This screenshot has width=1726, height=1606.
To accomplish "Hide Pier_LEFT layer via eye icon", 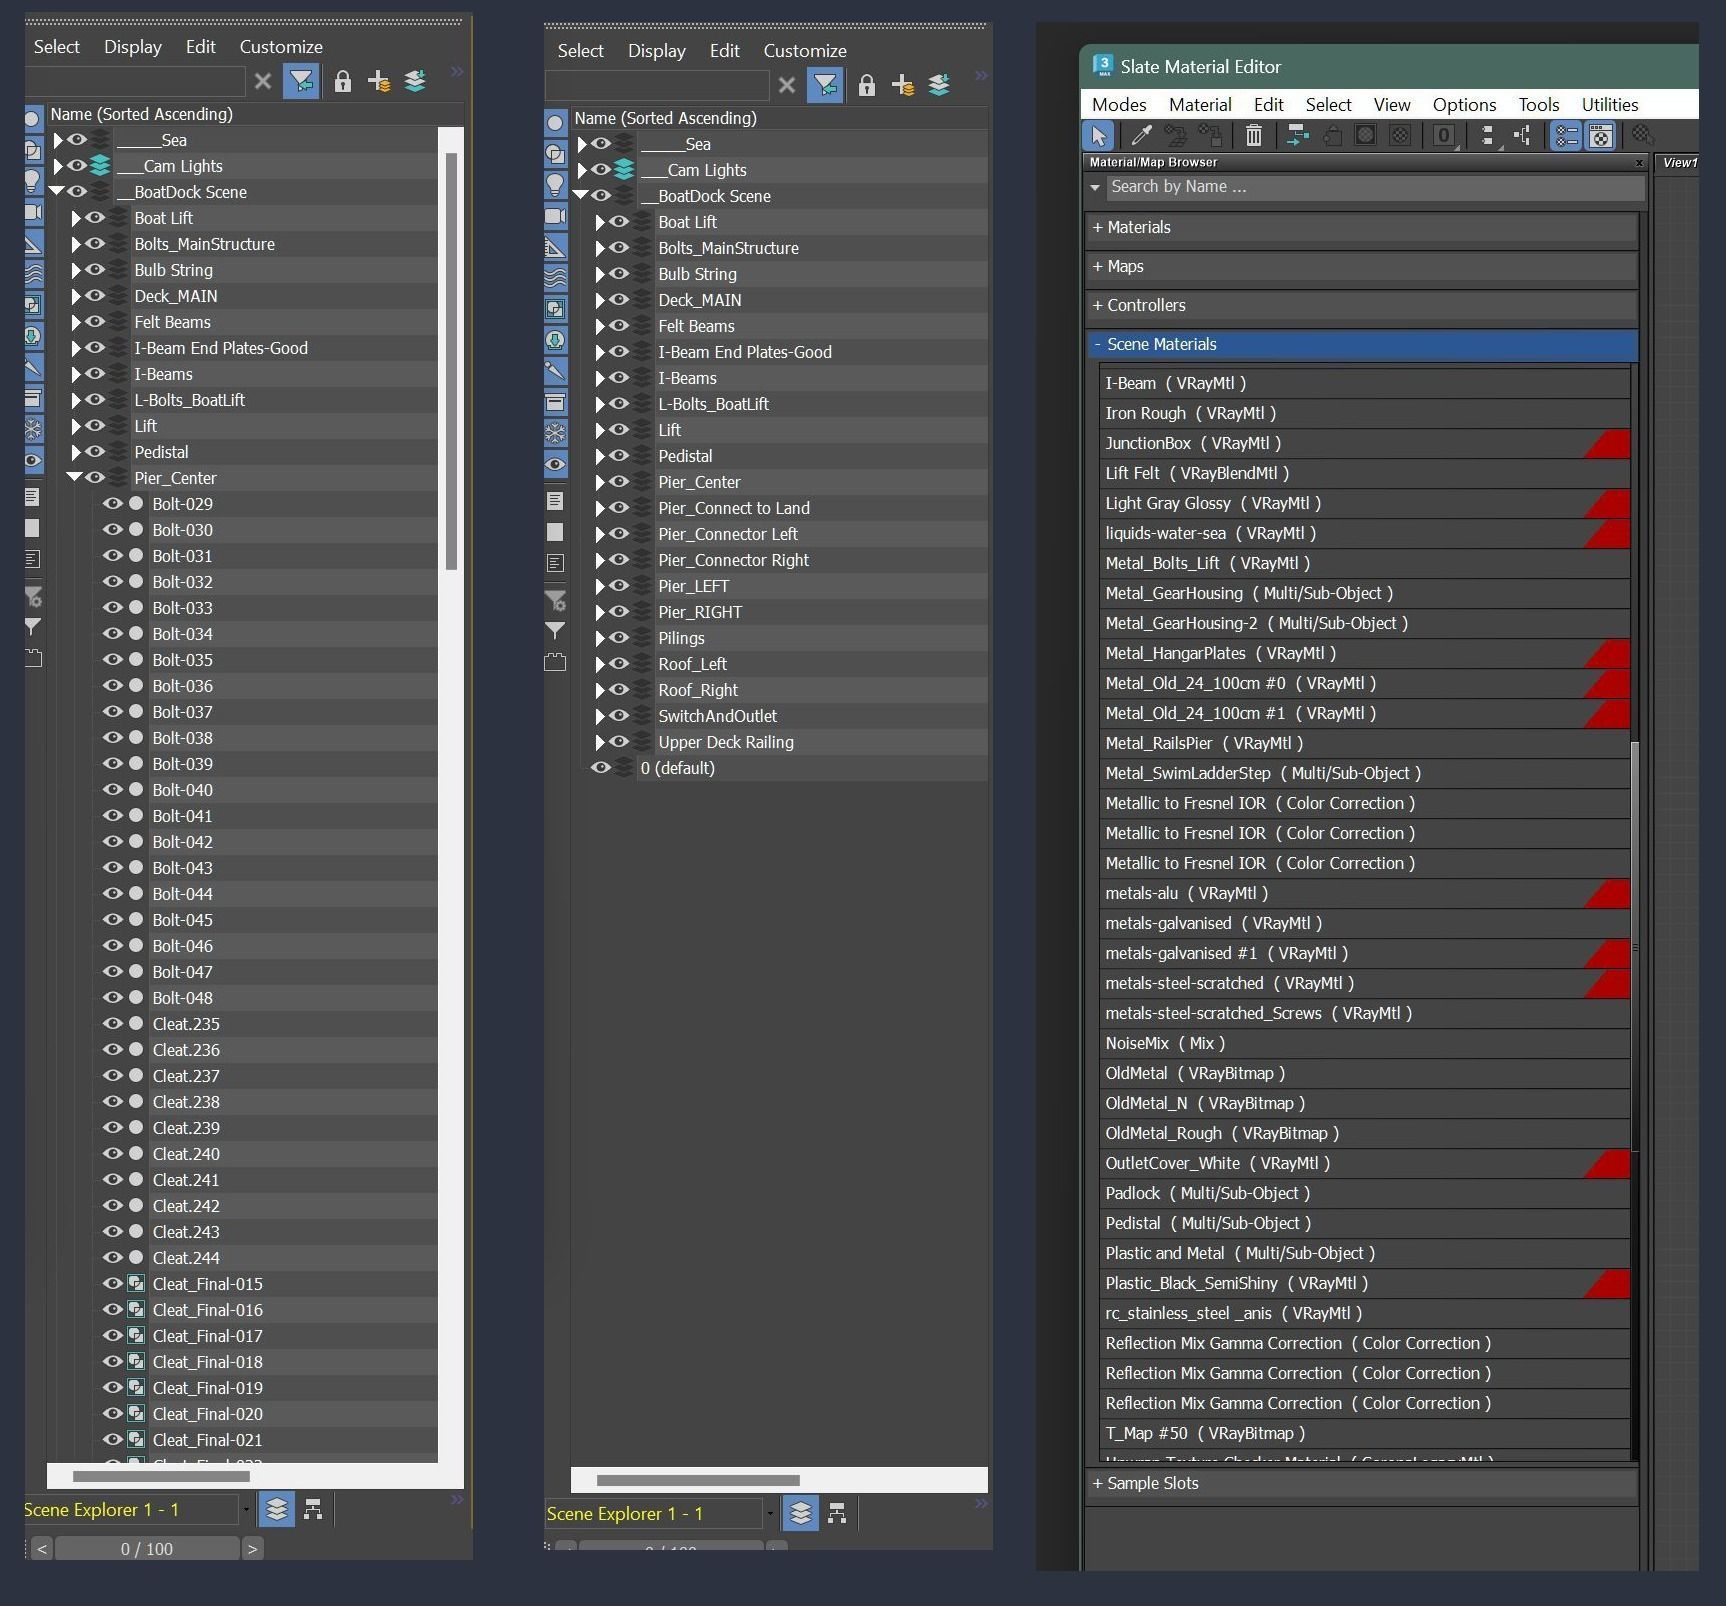I will [619, 586].
